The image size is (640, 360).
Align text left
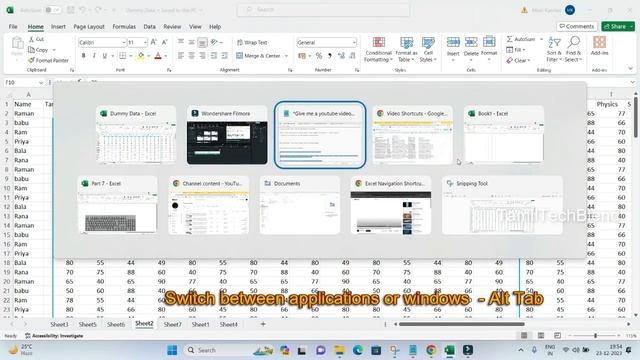pos(181,56)
